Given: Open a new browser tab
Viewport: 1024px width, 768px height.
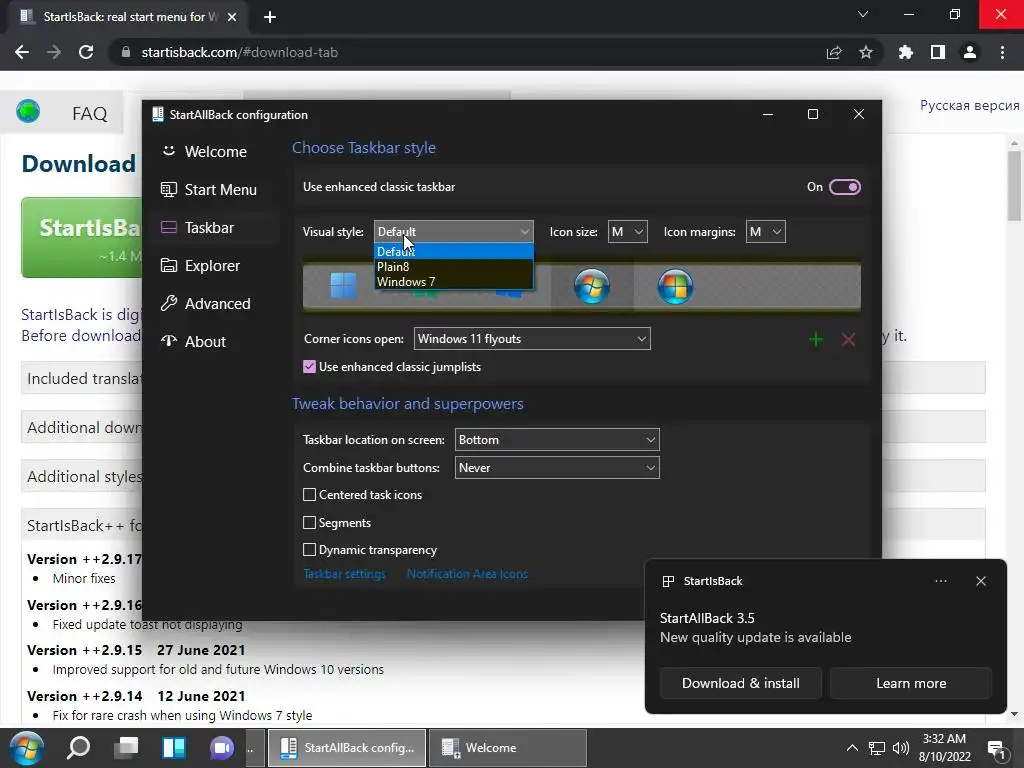Looking at the screenshot, I should (x=270, y=17).
